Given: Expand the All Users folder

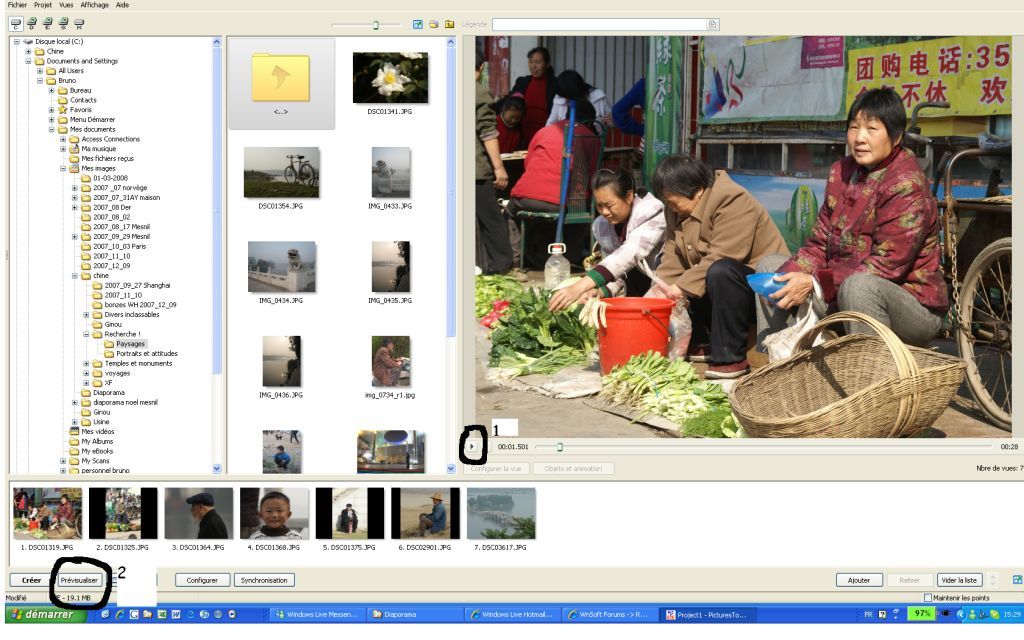Looking at the screenshot, I should point(40,71).
